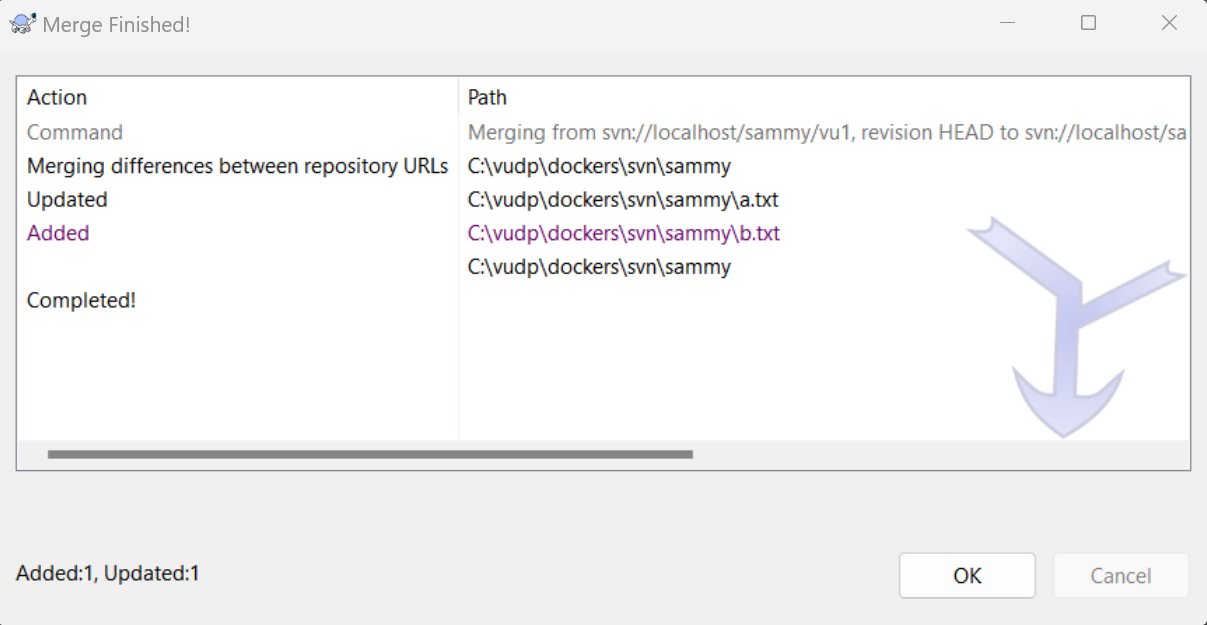This screenshot has width=1207, height=625.
Task: Select the Updated a.txt row
Action: pyautogui.click(x=67, y=200)
